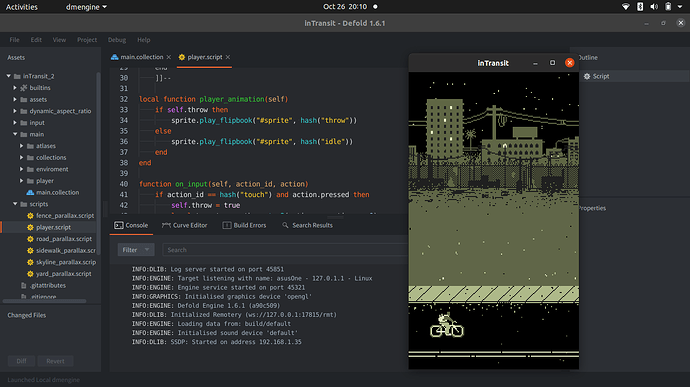Expand the dynamic_aspect_ratio folder
The height and width of the screenshot is (387, 690).
coord(15,111)
